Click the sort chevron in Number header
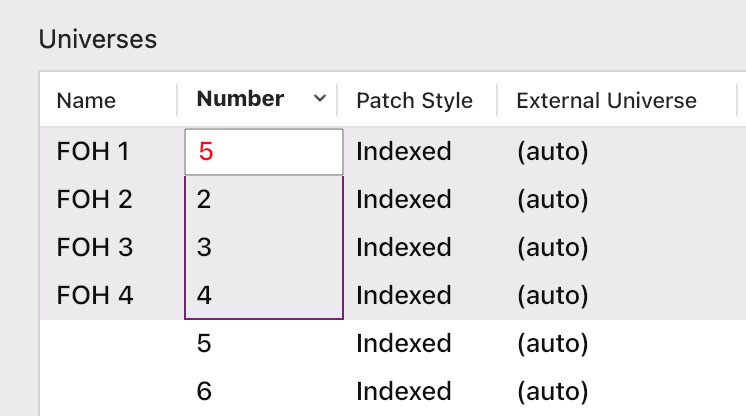This screenshot has height=416, width=746. pyautogui.click(x=319, y=99)
